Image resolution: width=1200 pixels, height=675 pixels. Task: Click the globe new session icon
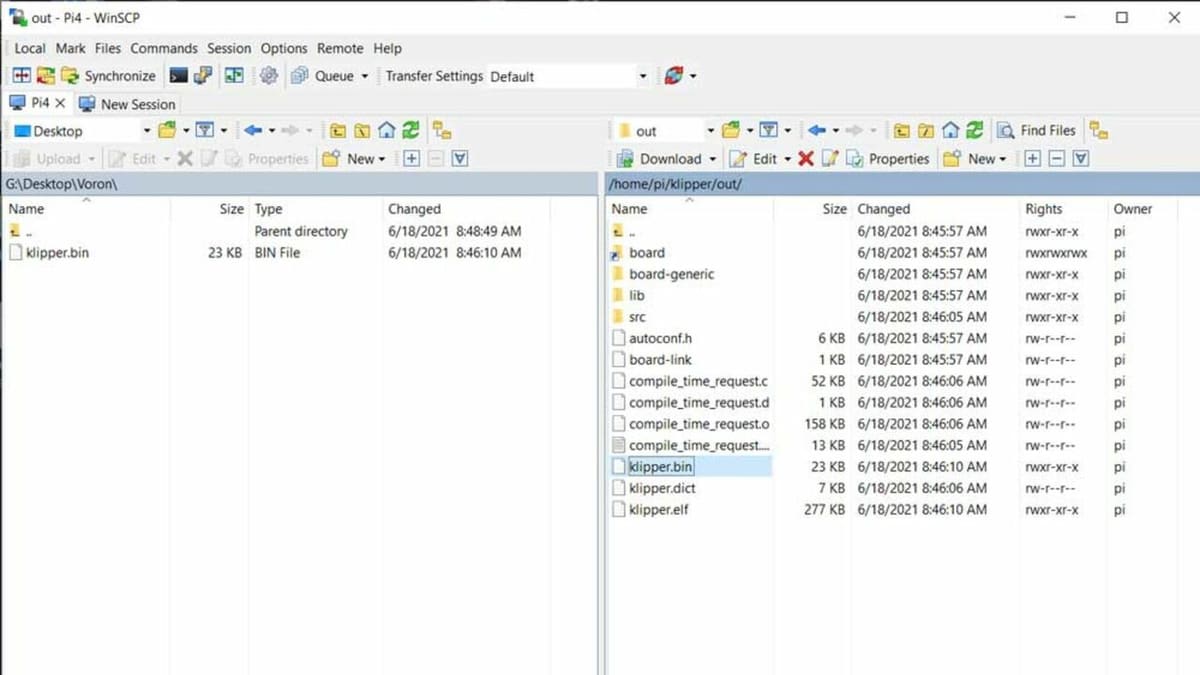tap(673, 76)
